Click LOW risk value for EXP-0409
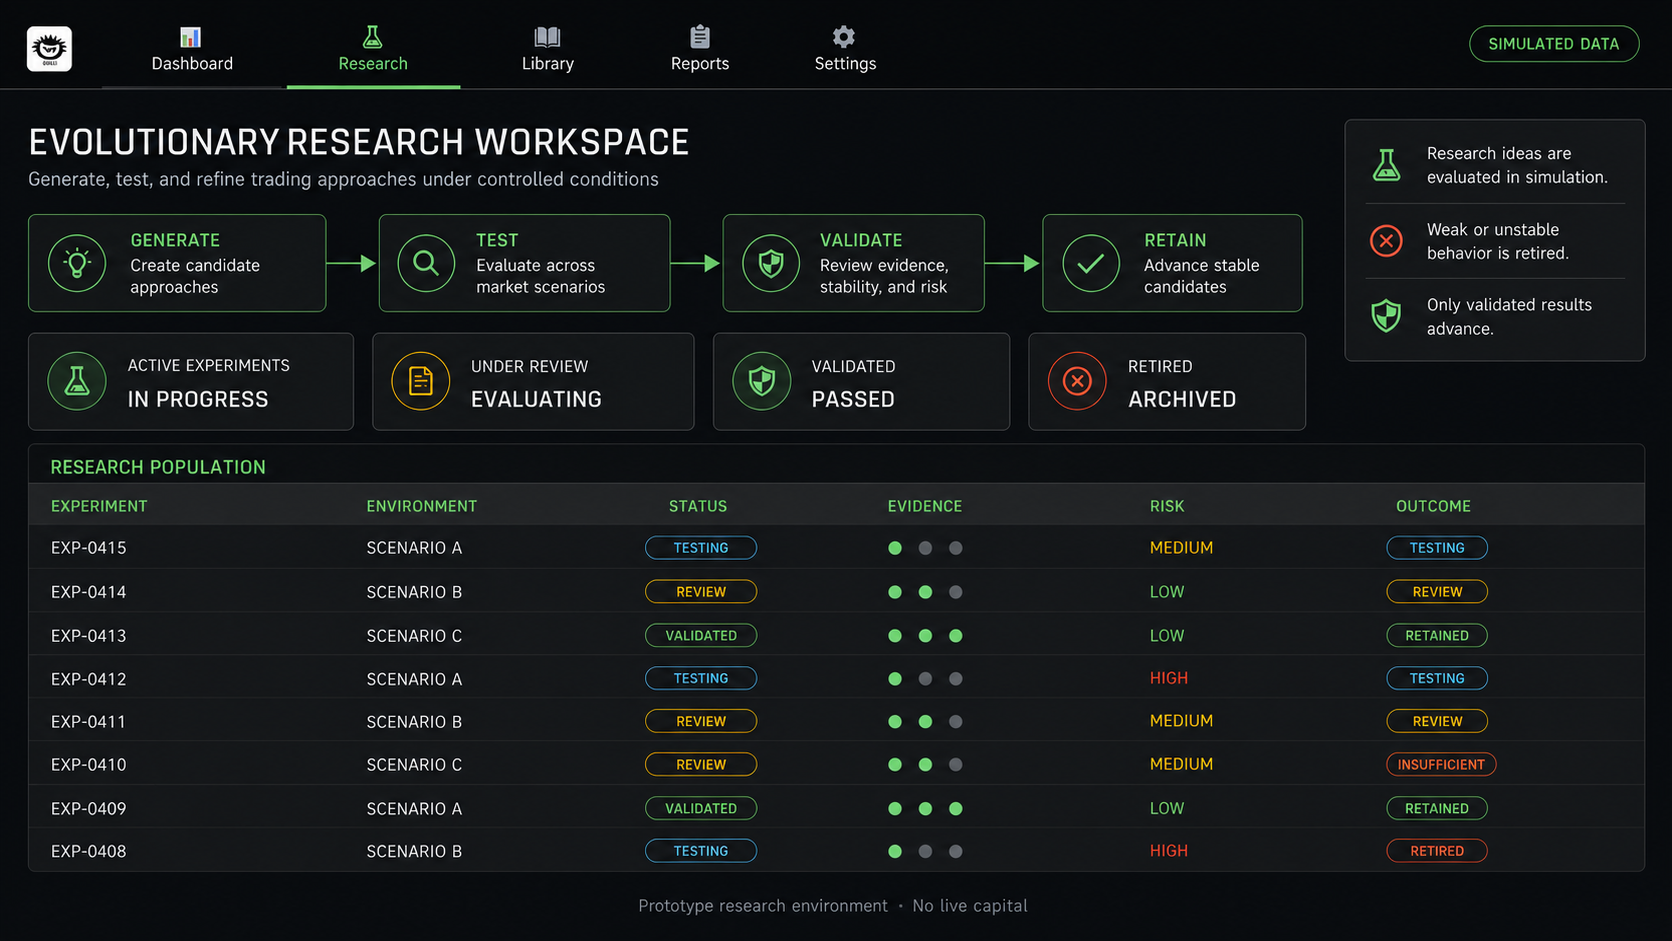The height and width of the screenshot is (941, 1672). [1167, 808]
